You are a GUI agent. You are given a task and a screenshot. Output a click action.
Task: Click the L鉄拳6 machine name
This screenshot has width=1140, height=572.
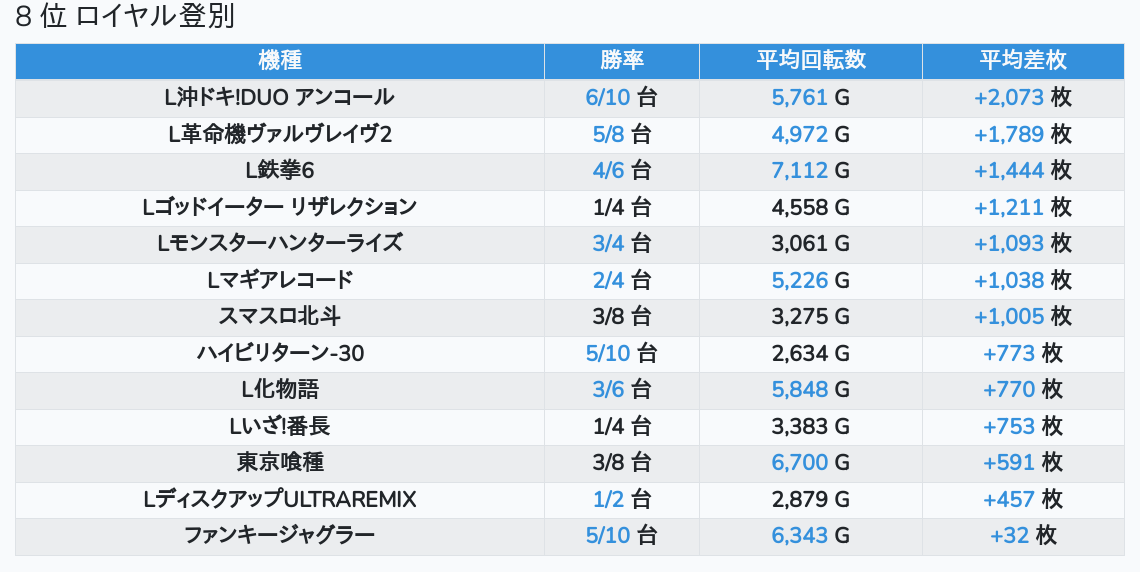pyautogui.click(x=279, y=171)
